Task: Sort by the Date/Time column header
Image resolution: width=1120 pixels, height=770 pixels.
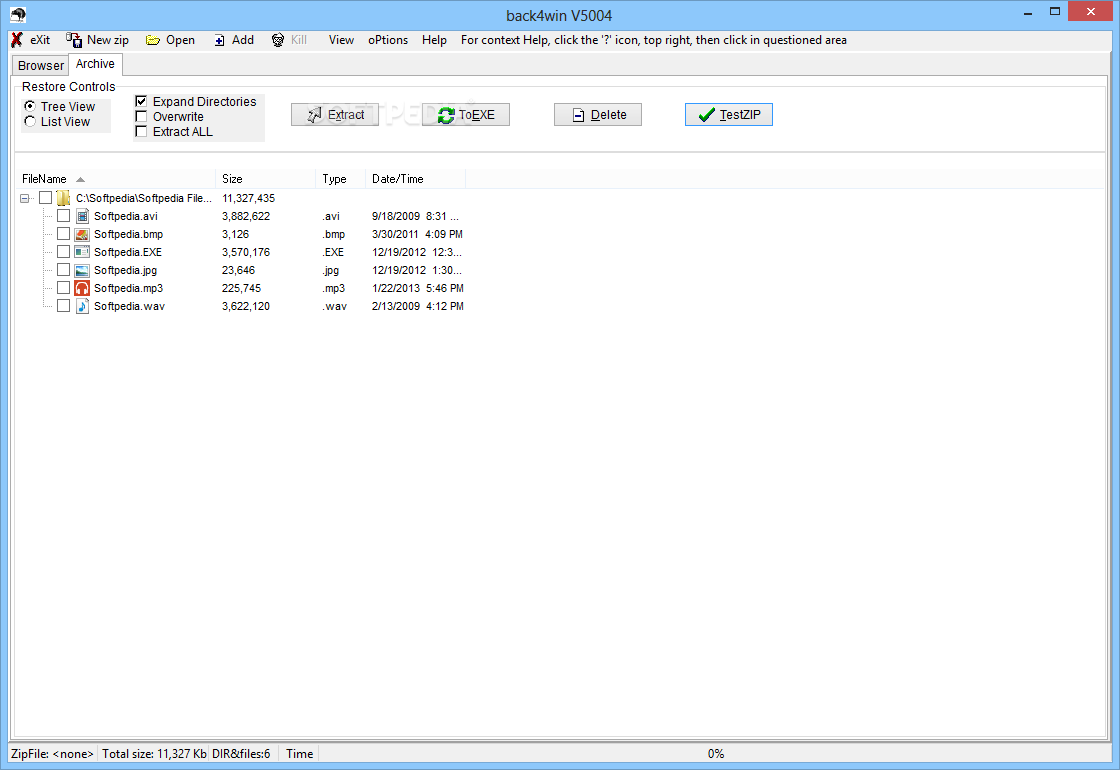Action: [415, 179]
